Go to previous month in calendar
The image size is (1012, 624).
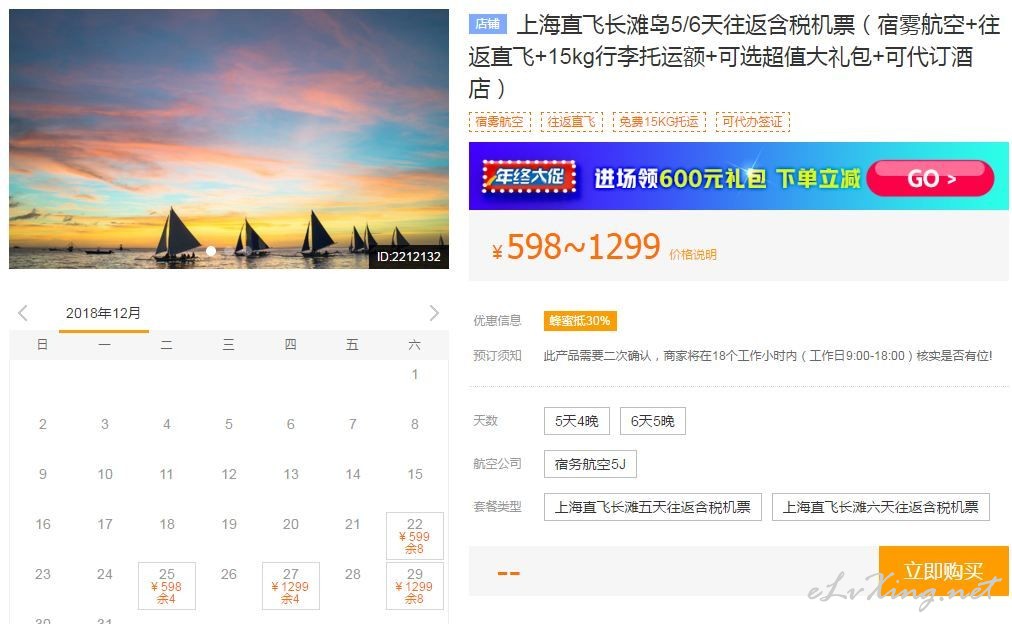point(23,313)
